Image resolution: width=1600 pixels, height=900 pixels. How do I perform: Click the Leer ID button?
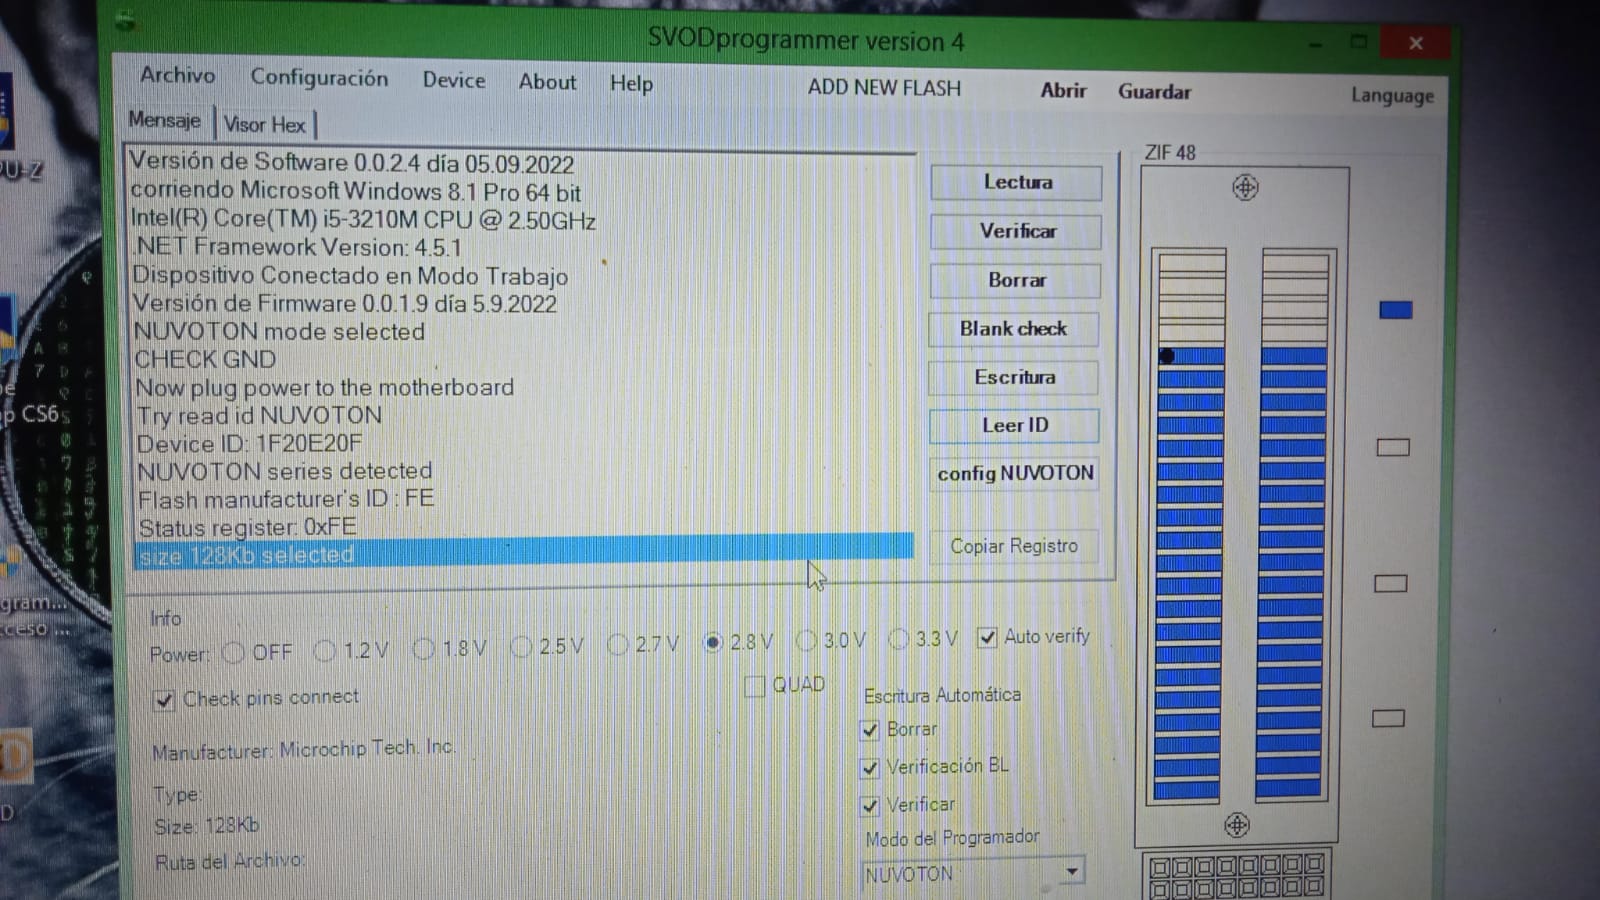click(x=1015, y=425)
